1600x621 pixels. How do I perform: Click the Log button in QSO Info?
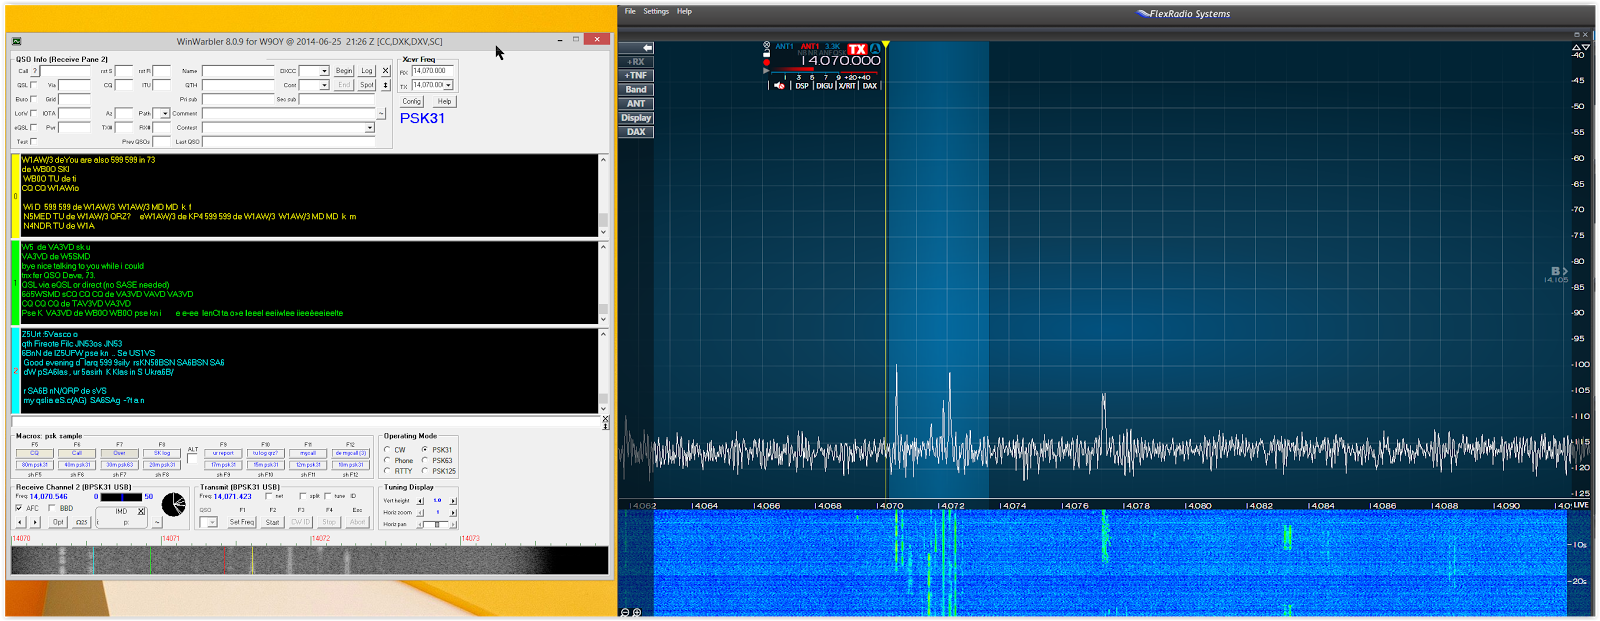click(367, 71)
